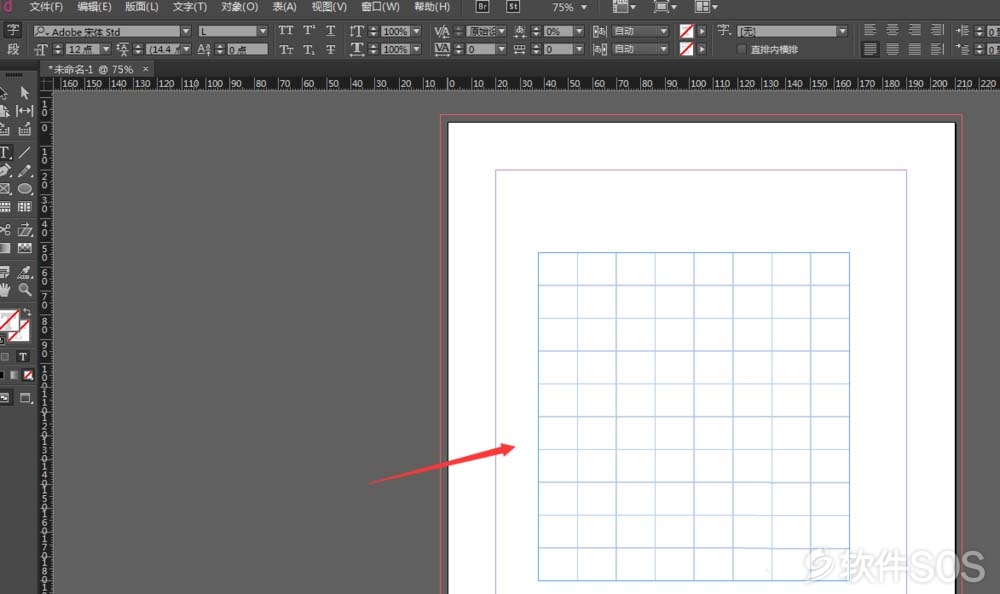Open the Adobe 宋体 Std font family dropdown

186,31
